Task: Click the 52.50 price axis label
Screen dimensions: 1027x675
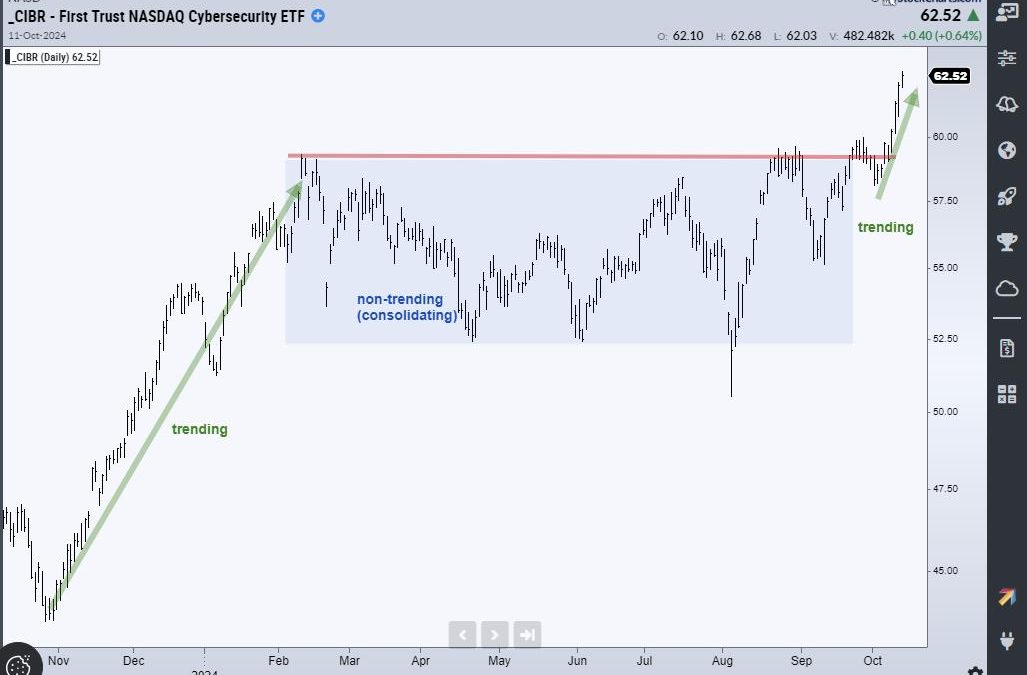Action: [x=946, y=338]
